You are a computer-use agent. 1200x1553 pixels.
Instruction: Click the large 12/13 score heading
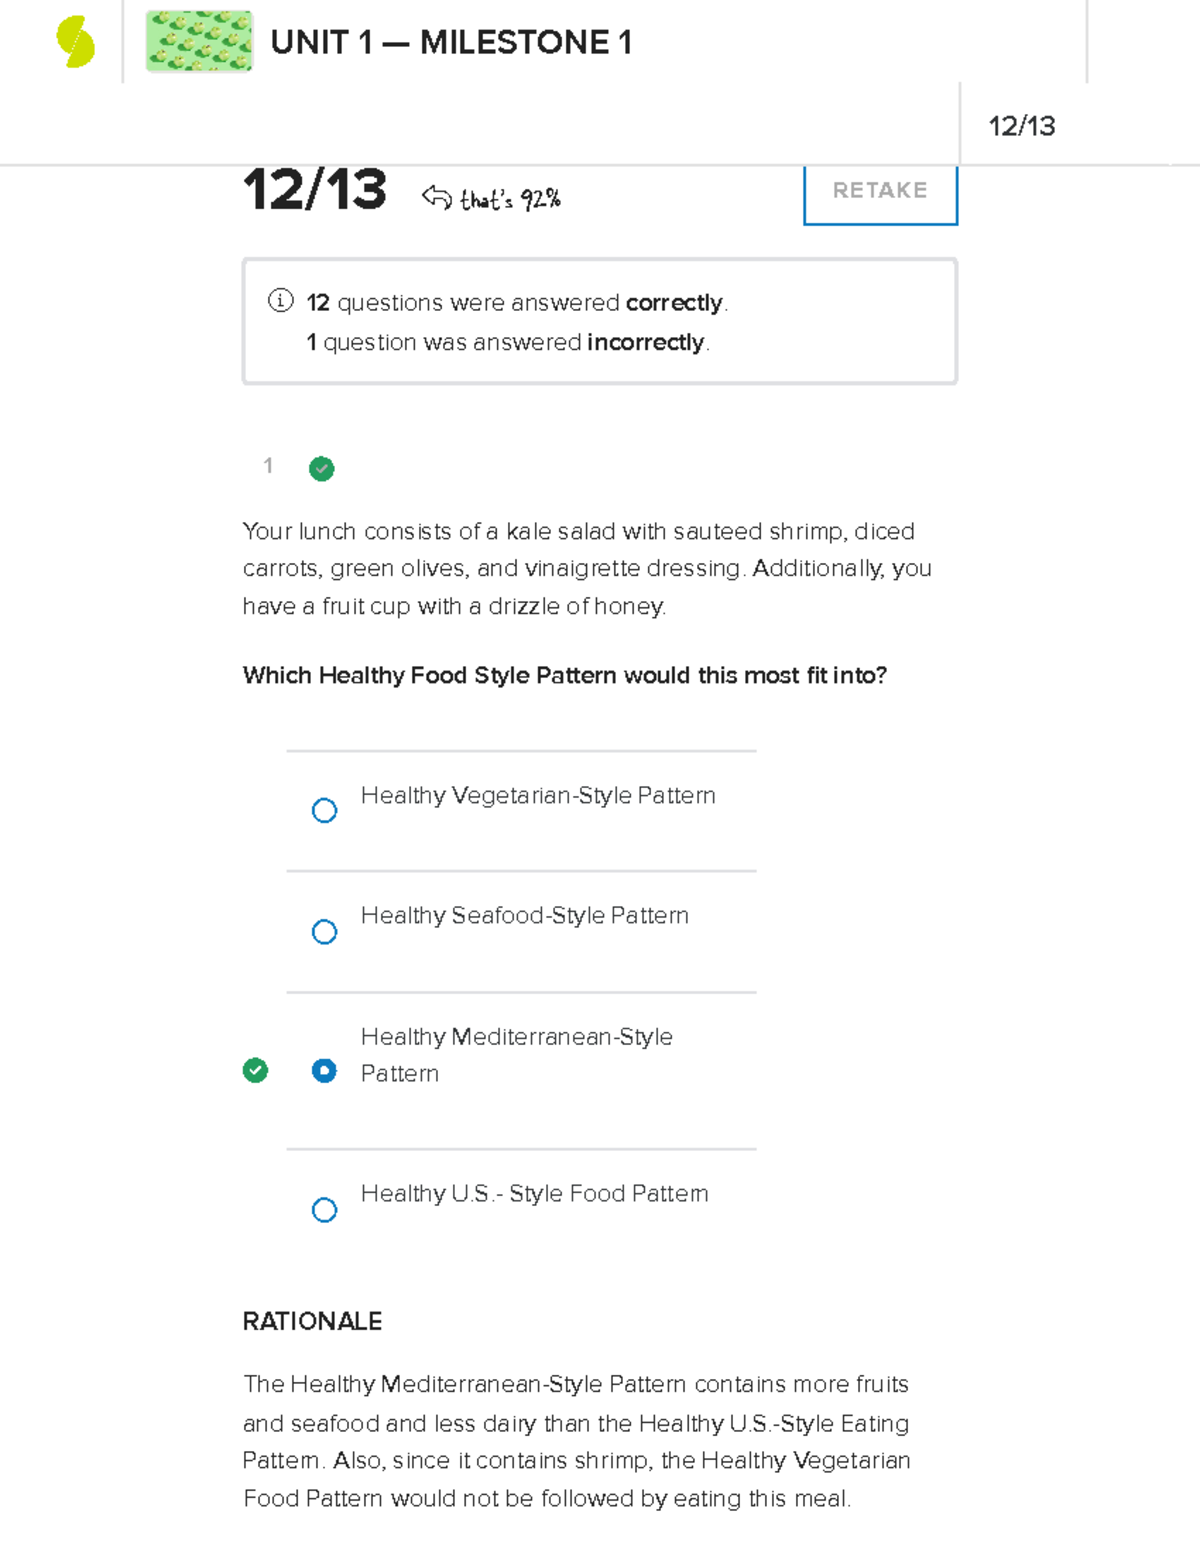point(314,190)
